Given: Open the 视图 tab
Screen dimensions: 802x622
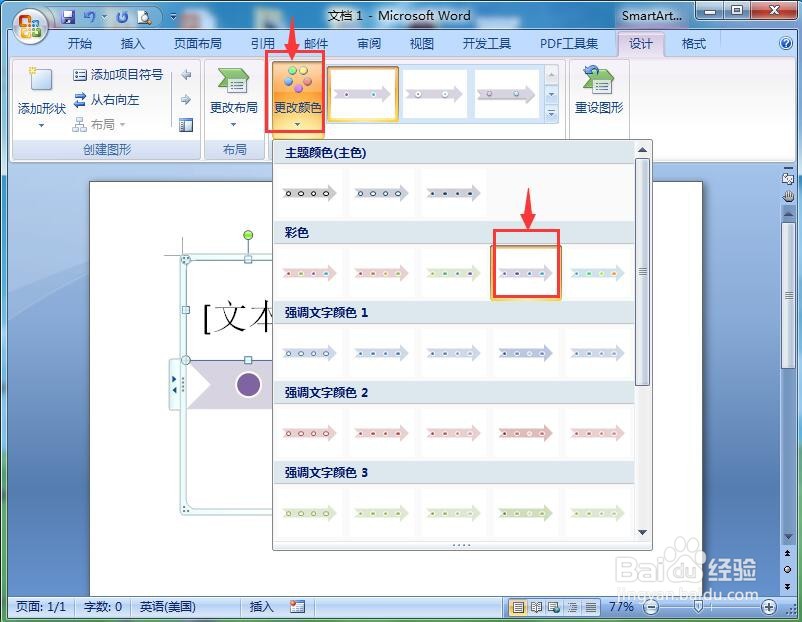Looking at the screenshot, I should (x=421, y=43).
